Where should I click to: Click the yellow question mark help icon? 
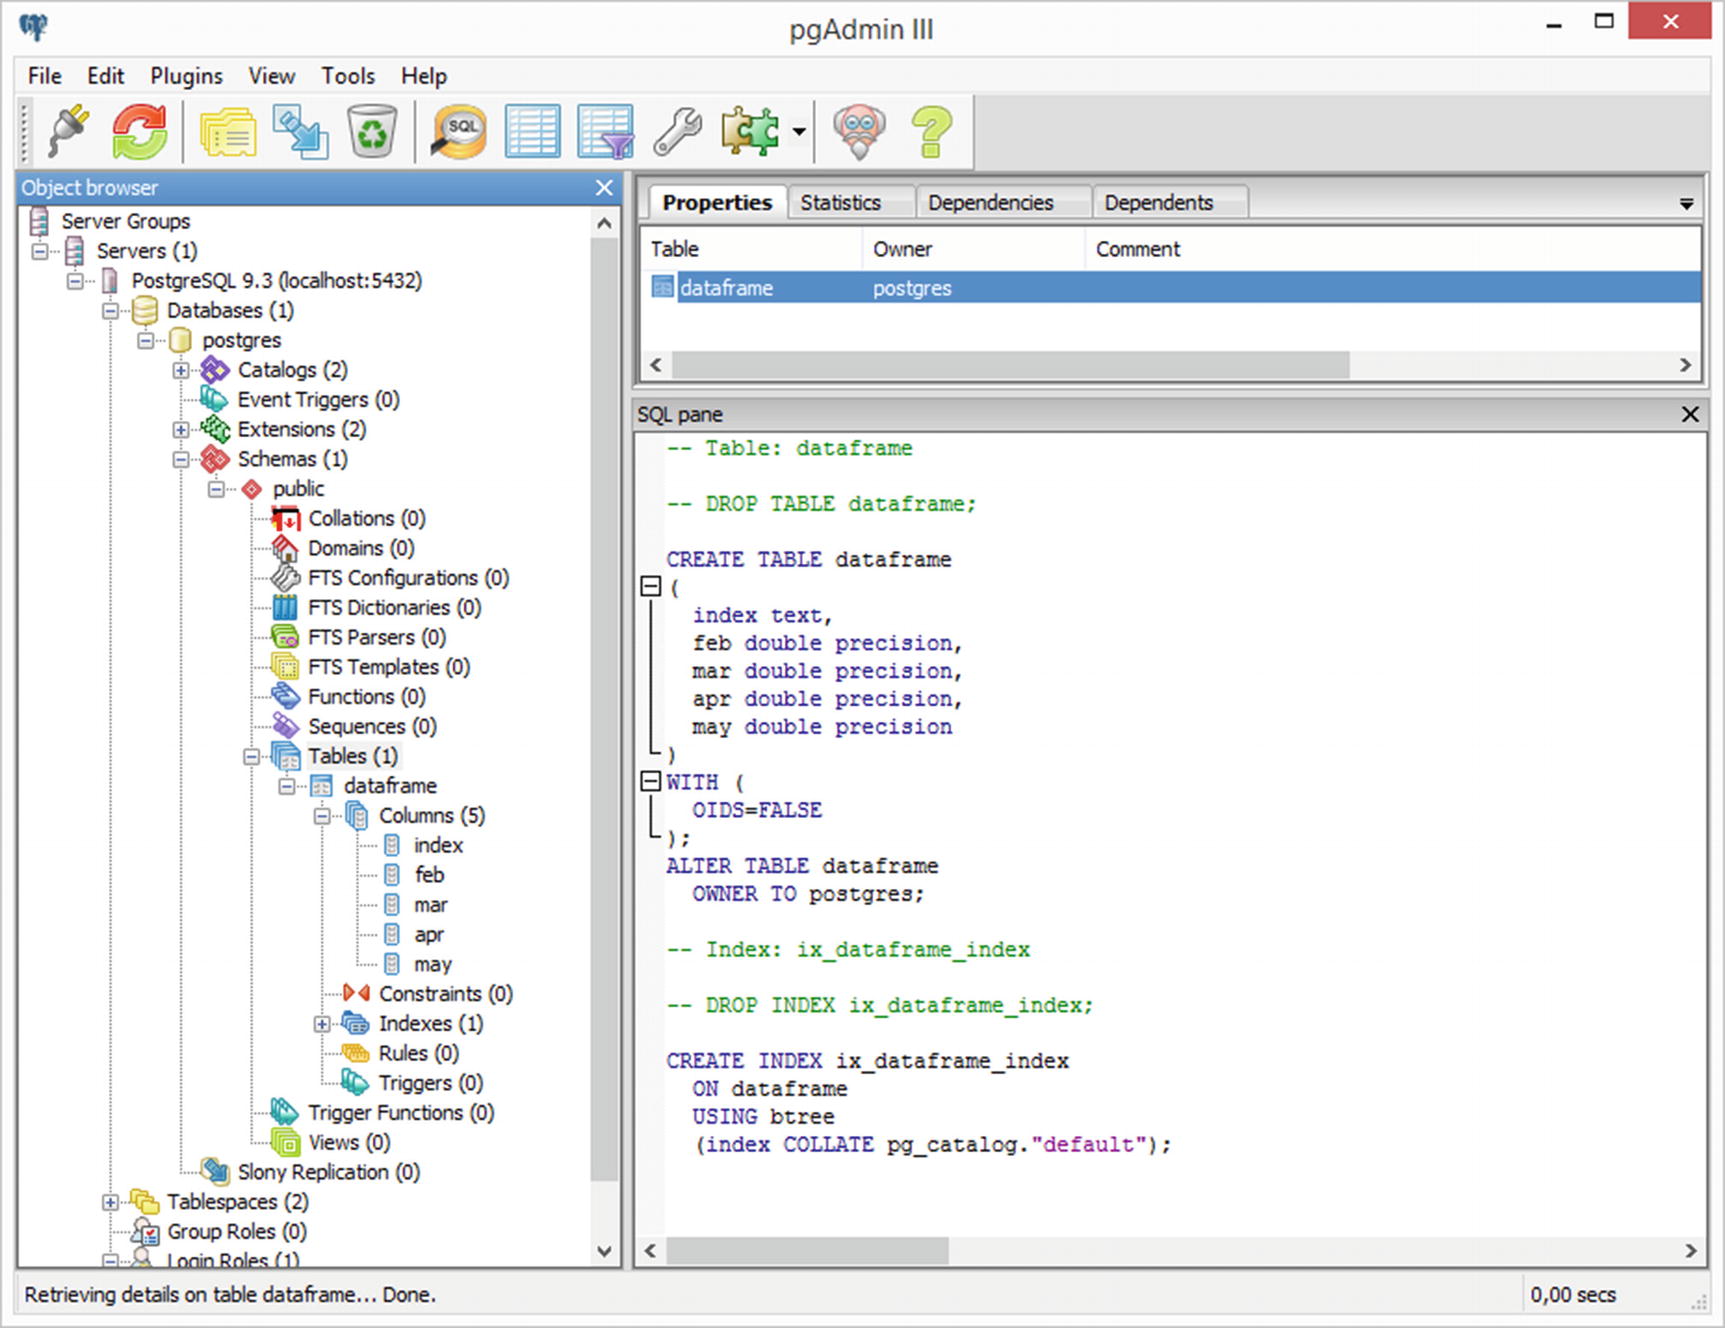tap(931, 131)
